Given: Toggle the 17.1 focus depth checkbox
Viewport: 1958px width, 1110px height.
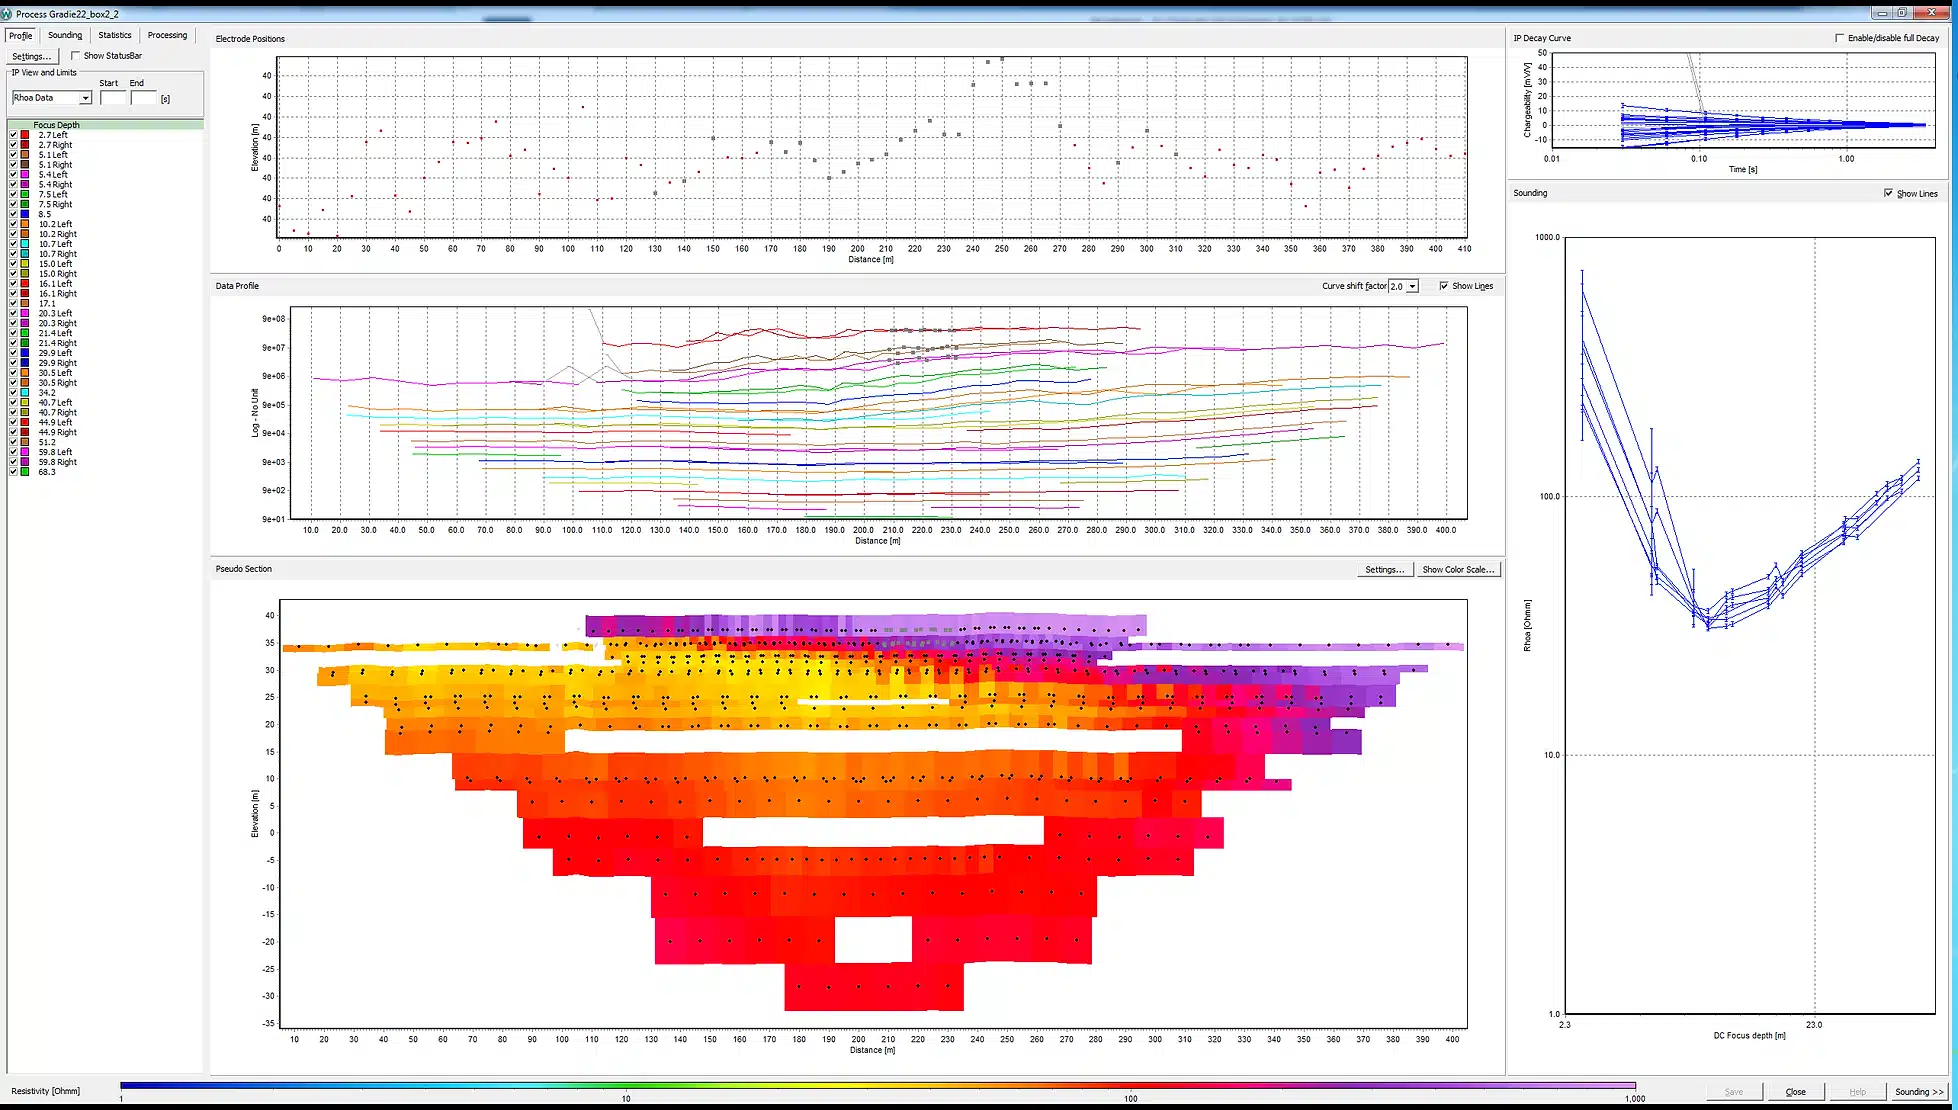Looking at the screenshot, I should pyautogui.click(x=13, y=303).
